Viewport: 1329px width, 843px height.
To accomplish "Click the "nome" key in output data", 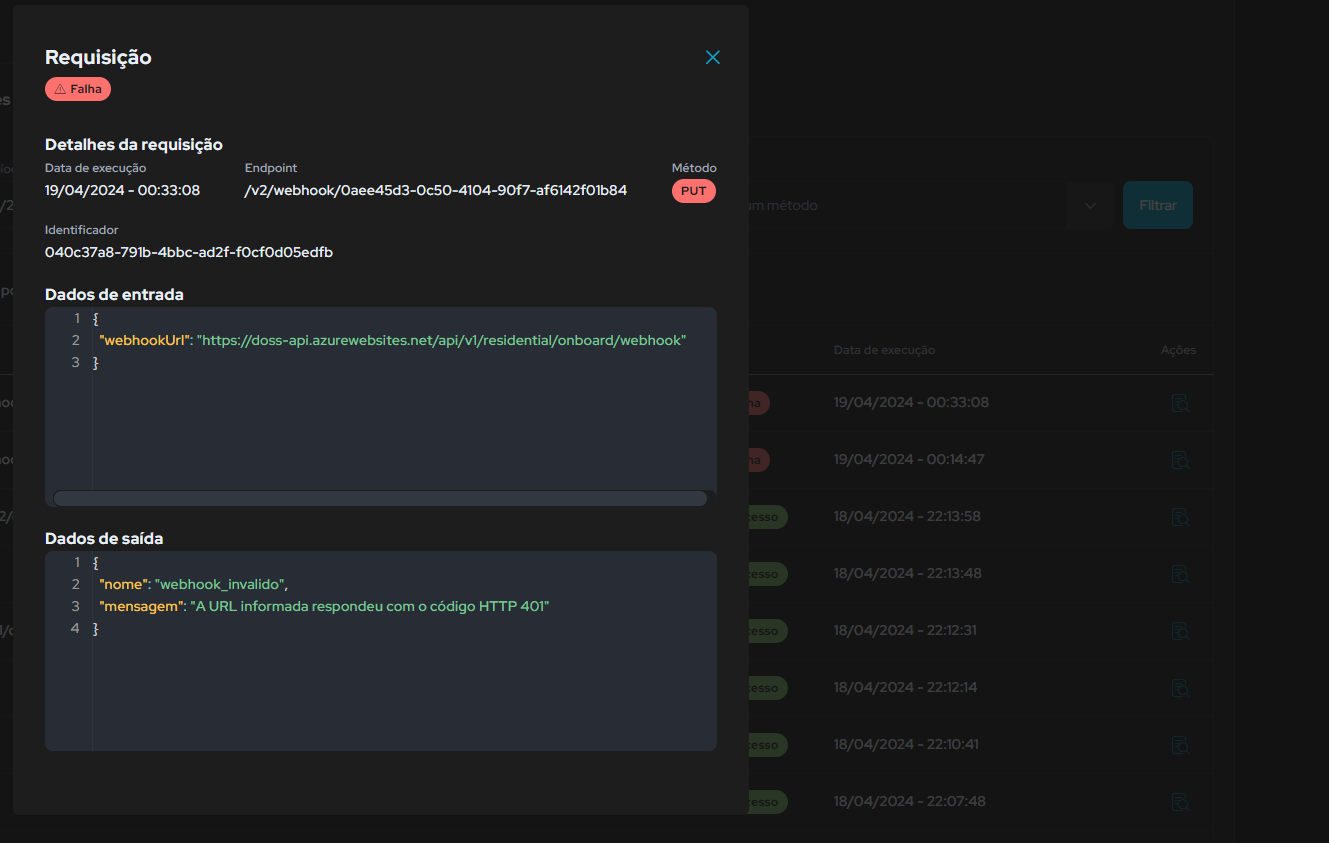I will click(124, 584).
